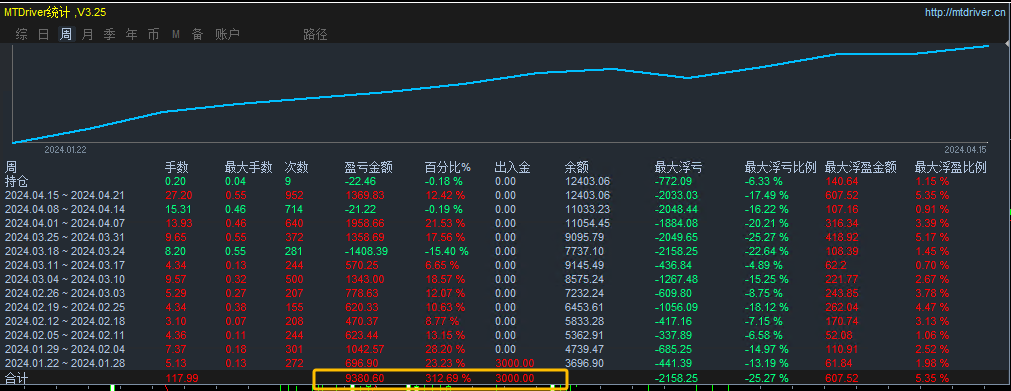
Task: Open the 账户 account tab
Action: point(227,34)
